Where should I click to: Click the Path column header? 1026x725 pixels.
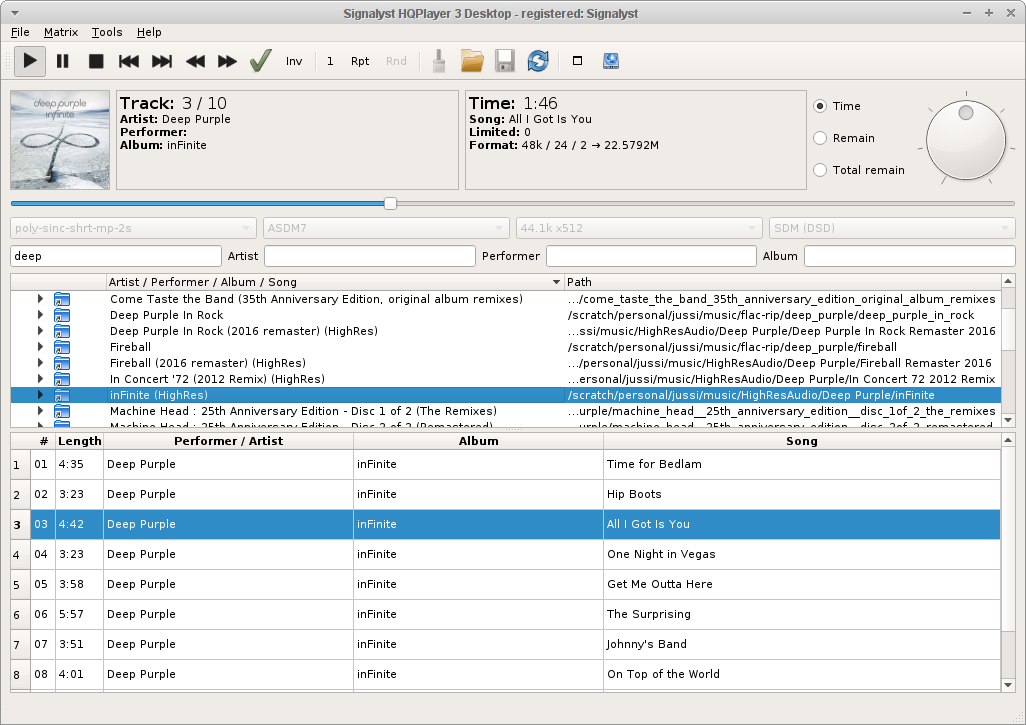pyautogui.click(x=783, y=282)
